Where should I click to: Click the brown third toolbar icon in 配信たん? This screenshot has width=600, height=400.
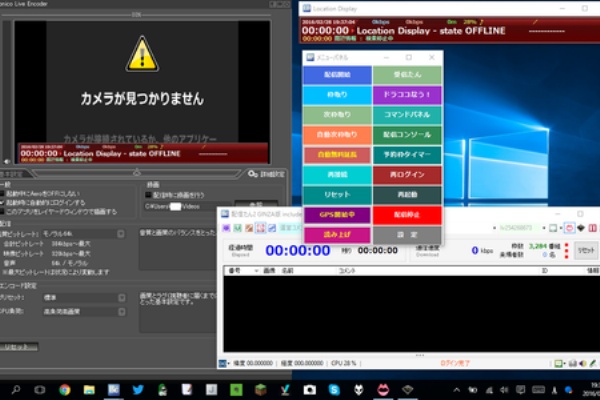pos(249,228)
